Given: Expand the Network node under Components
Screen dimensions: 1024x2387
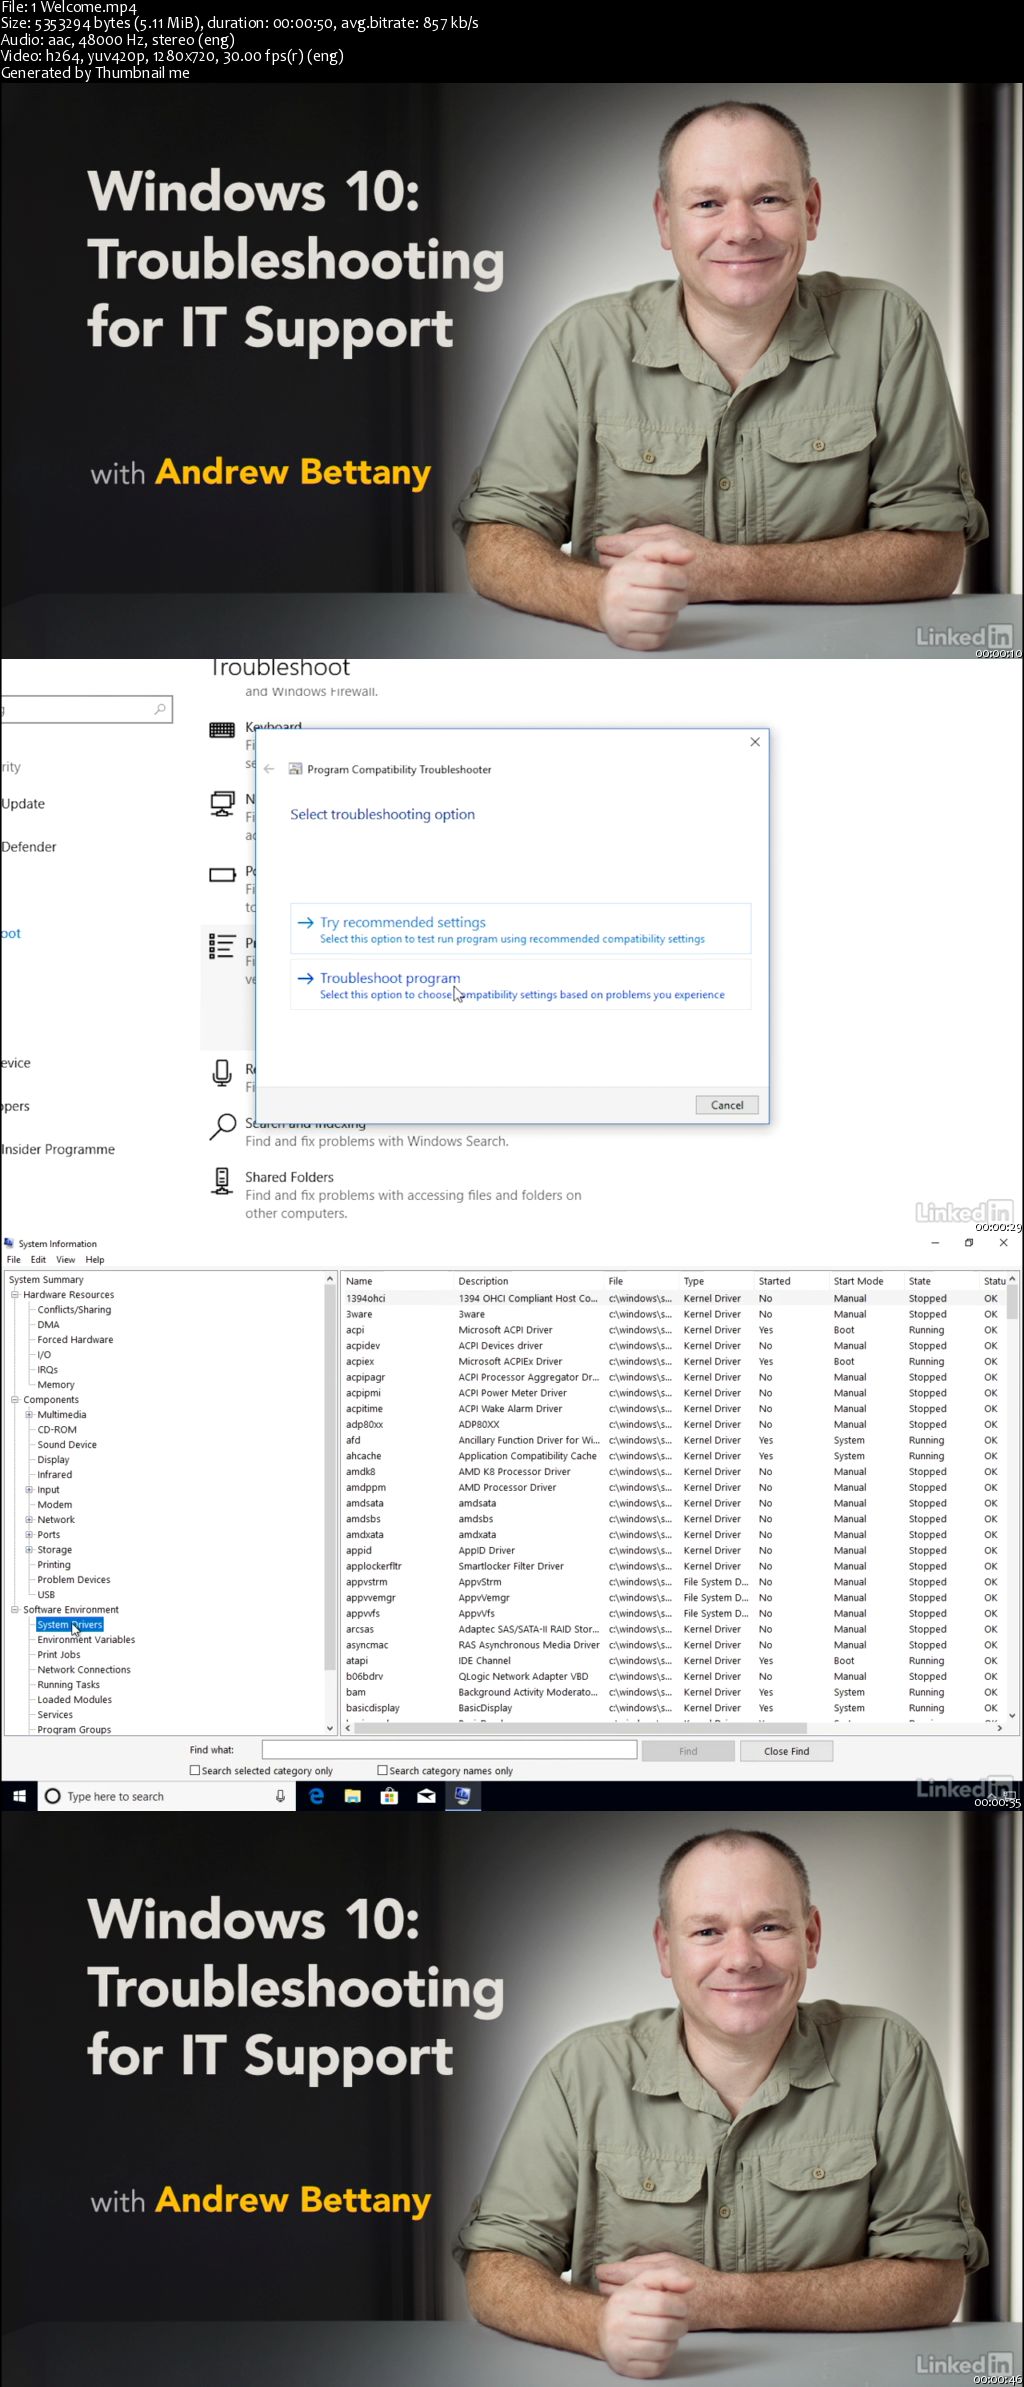Looking at the screenshot, I should pos(29,1519).
